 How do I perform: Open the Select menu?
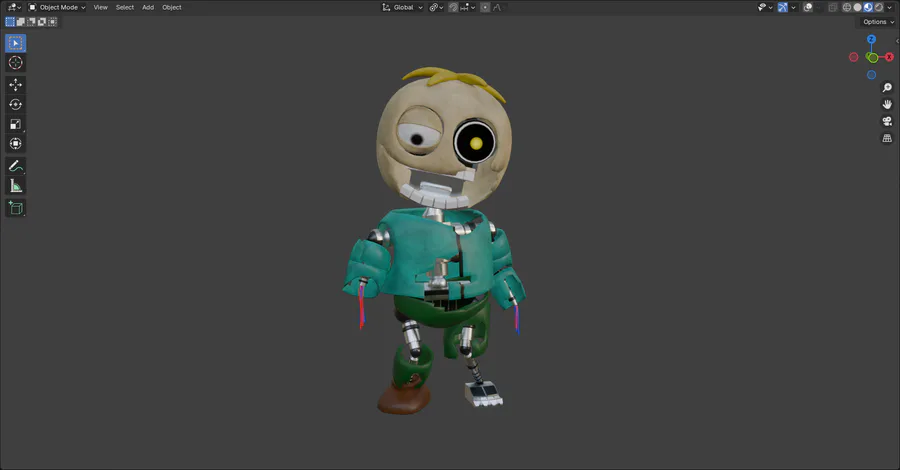pos(125,7)
